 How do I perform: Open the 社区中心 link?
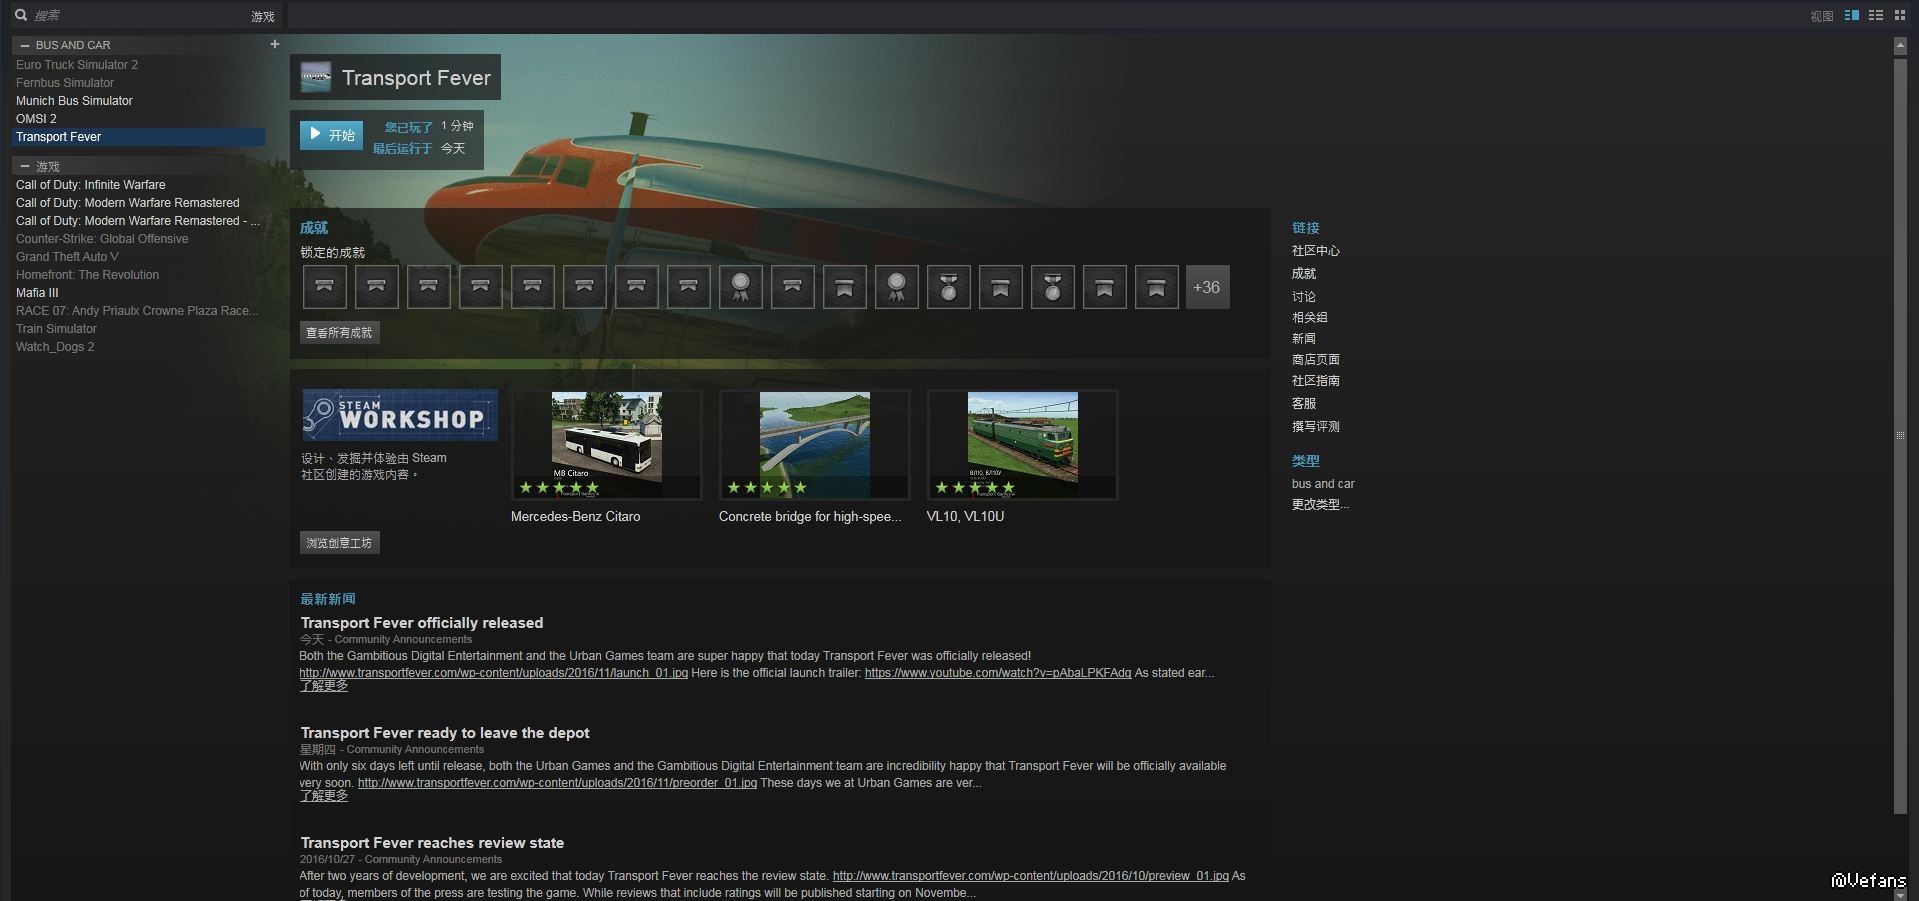(1315, 251)
